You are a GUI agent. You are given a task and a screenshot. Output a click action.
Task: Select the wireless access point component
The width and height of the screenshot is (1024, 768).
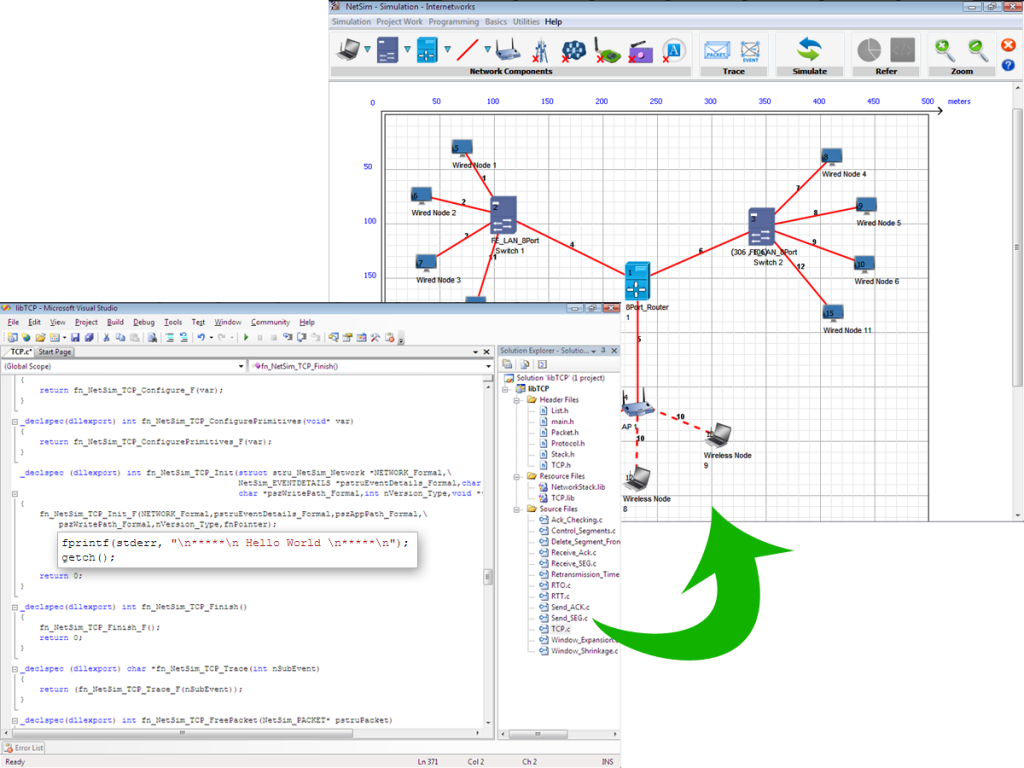[507, 50]
